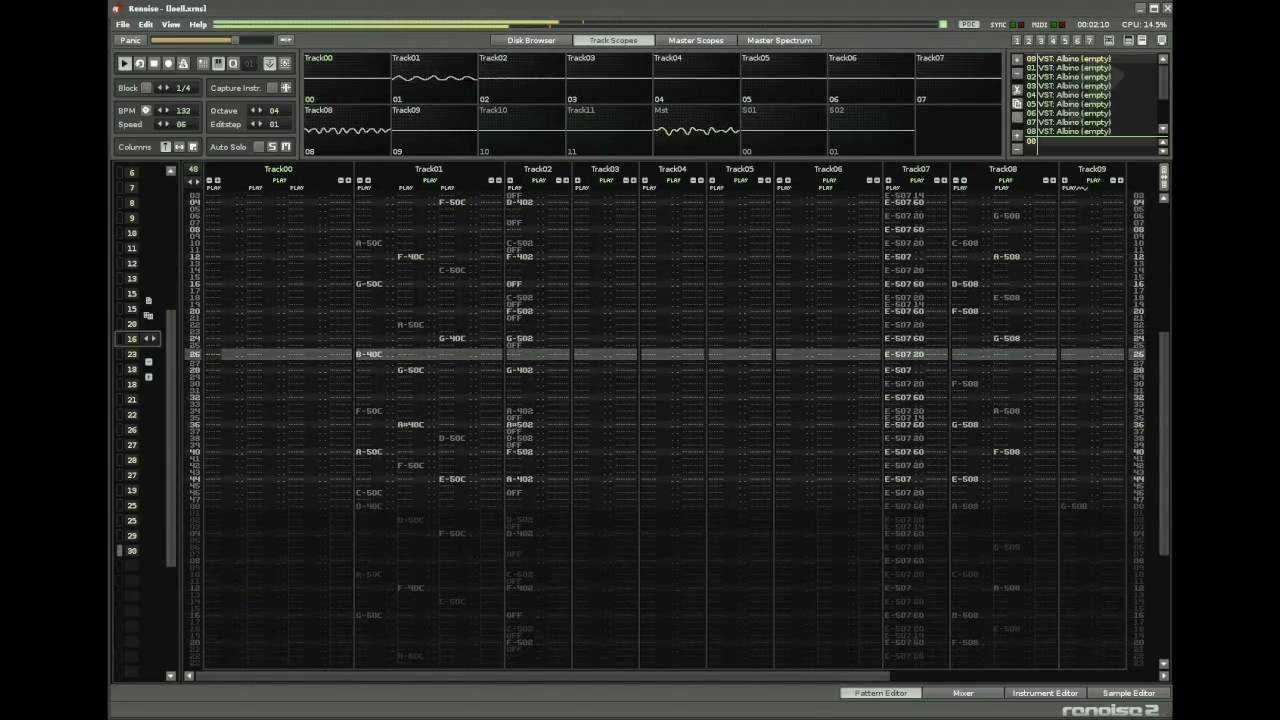Enable the Auto Solo checkbox

[258, 147]
